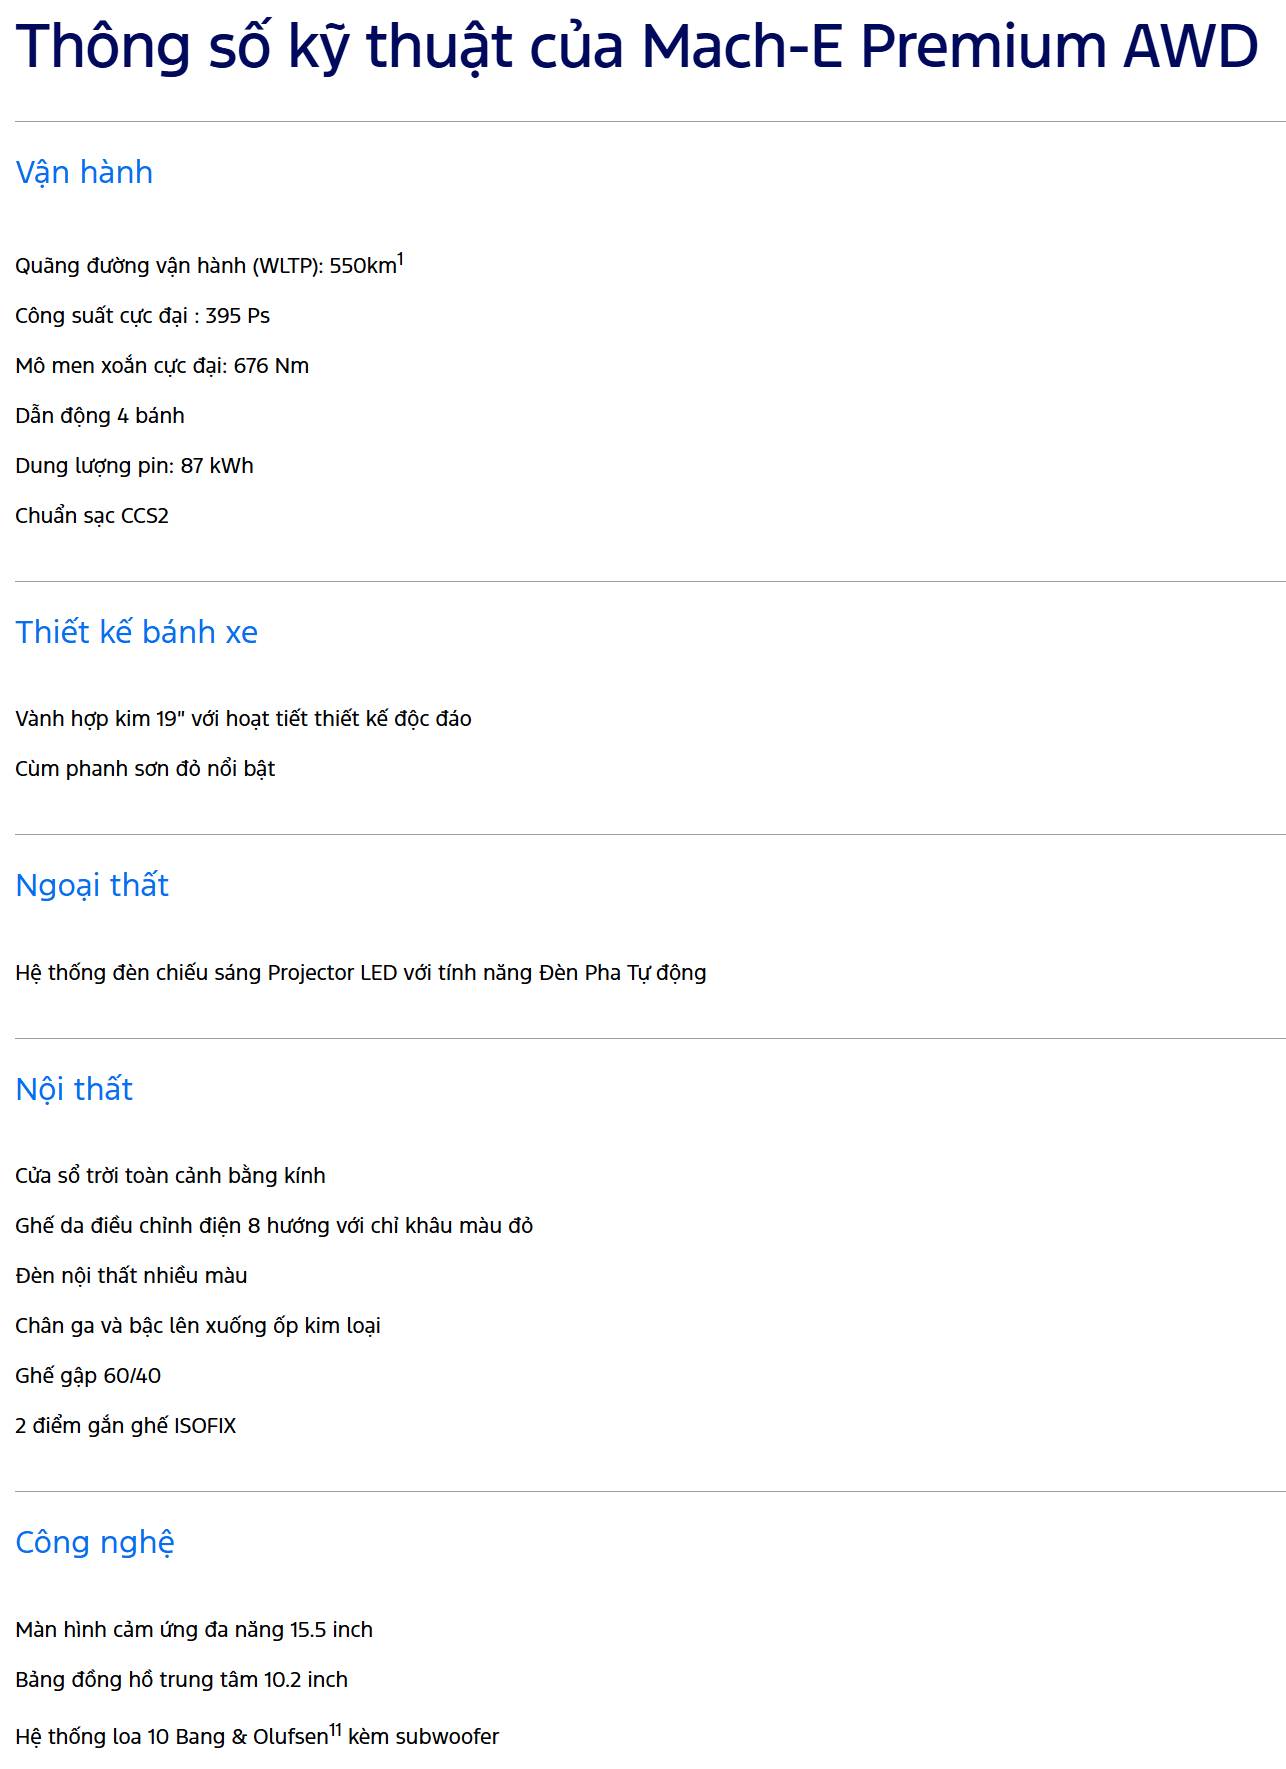The height and width of the screenshot is (1769, 1286).
Task: Click the "Ghế gập 60/40" text
Action: [x=88, y=1376]
